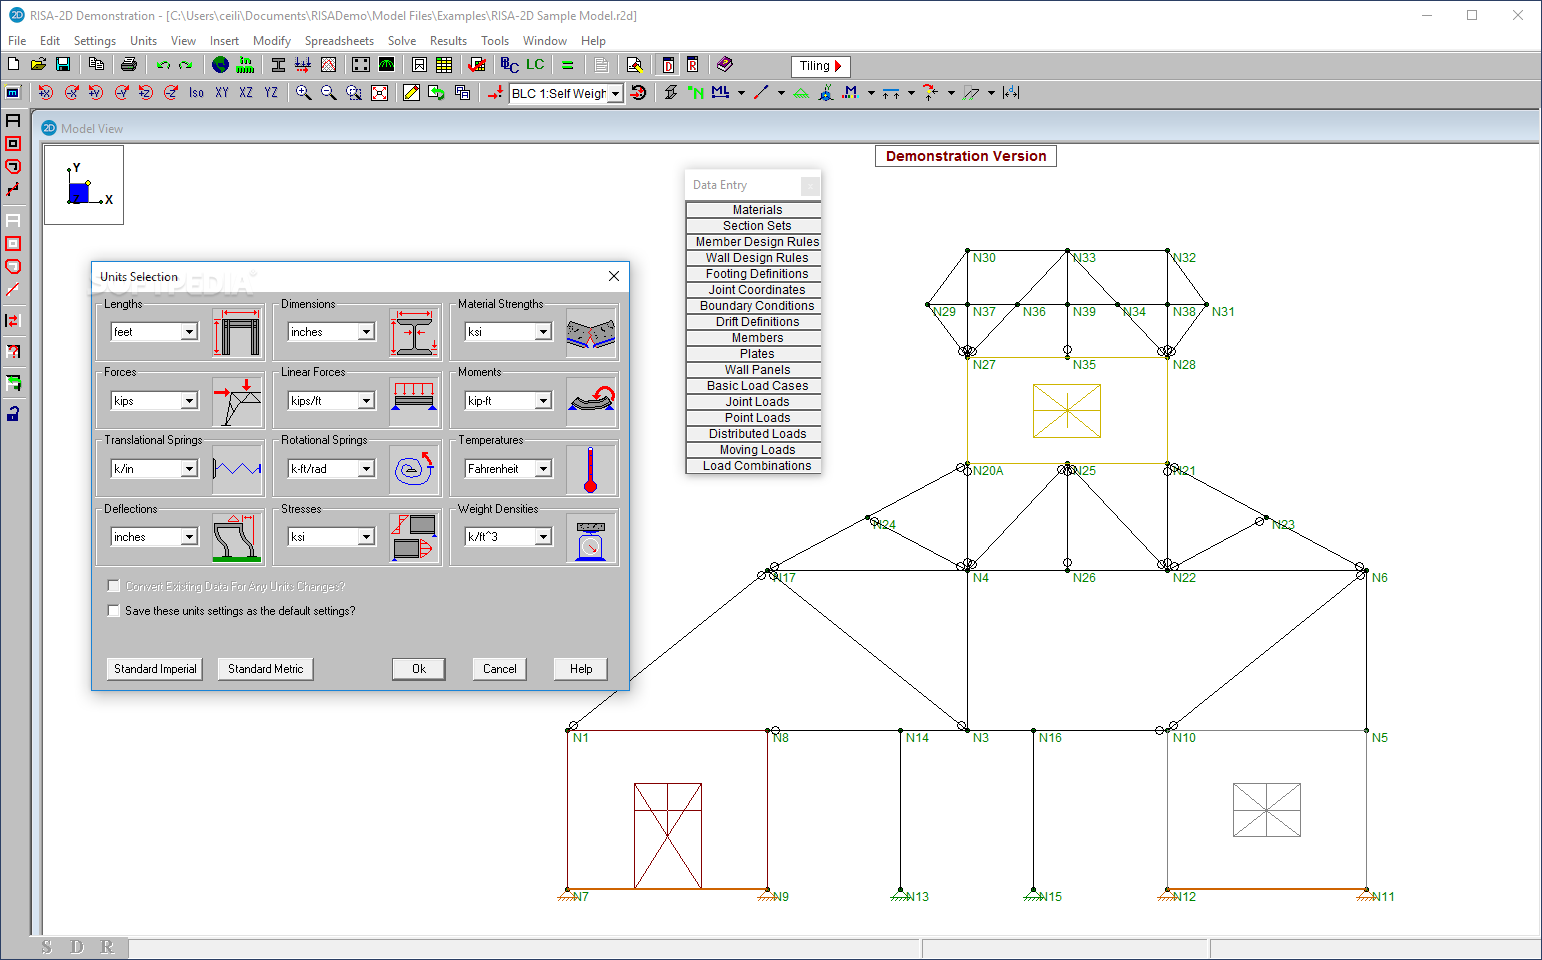Open the Moments units dropdown
Screen dimensions: 1542x960
tap(543, 401)
